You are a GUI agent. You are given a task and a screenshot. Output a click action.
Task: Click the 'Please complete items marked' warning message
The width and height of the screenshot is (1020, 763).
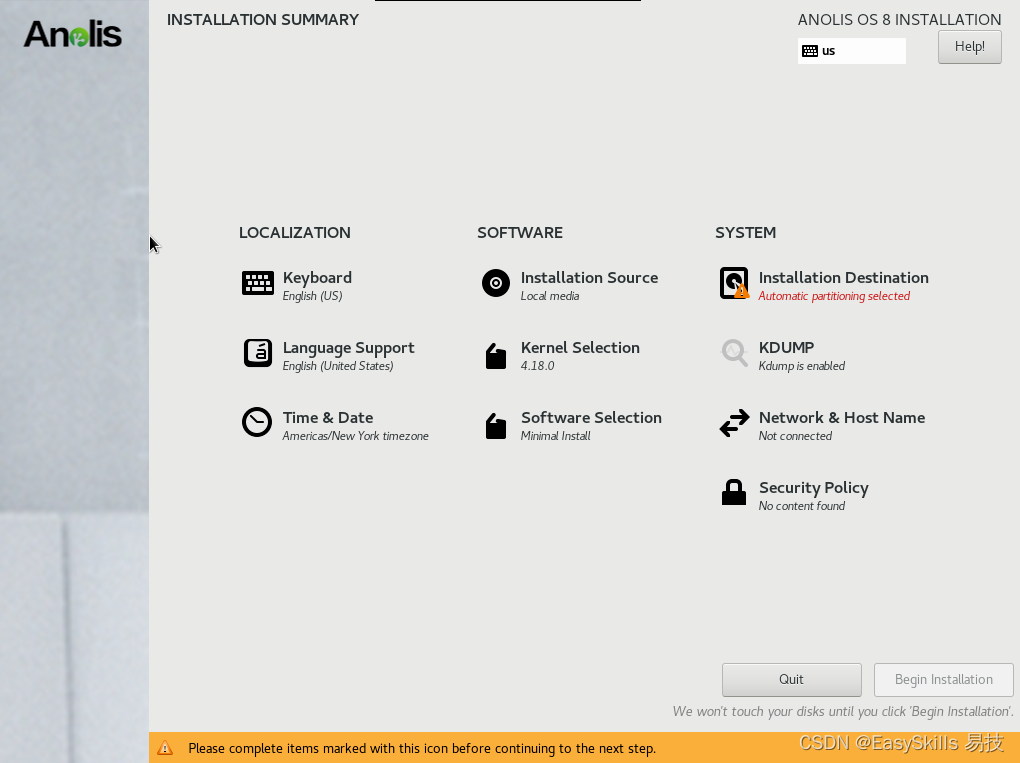422,749
